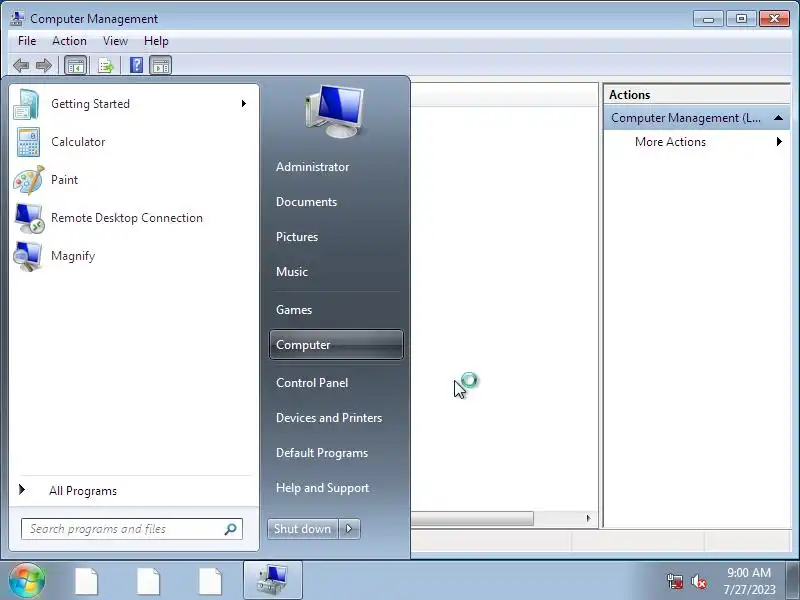Click the muted volume tray icon
This screenshot has width=800, height=600.
[x=698, y=581]
